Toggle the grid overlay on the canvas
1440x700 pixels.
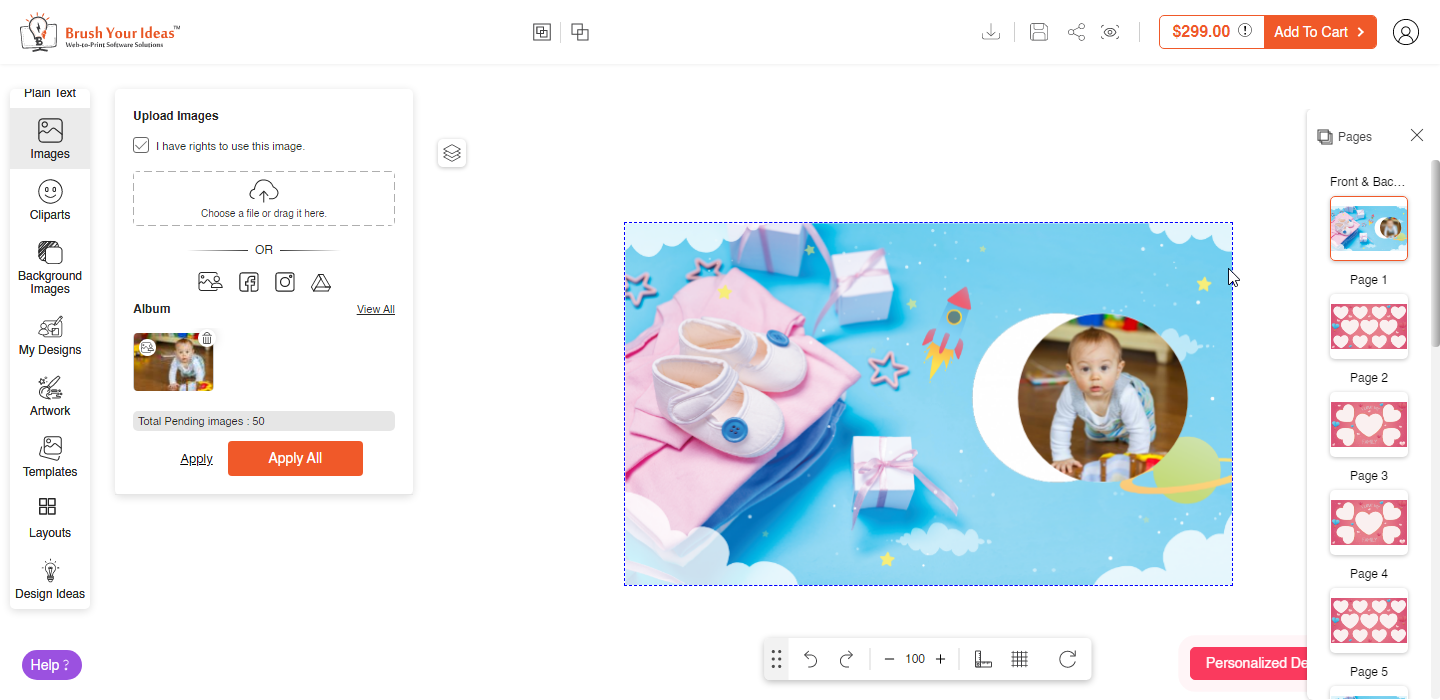(1019, 659)
